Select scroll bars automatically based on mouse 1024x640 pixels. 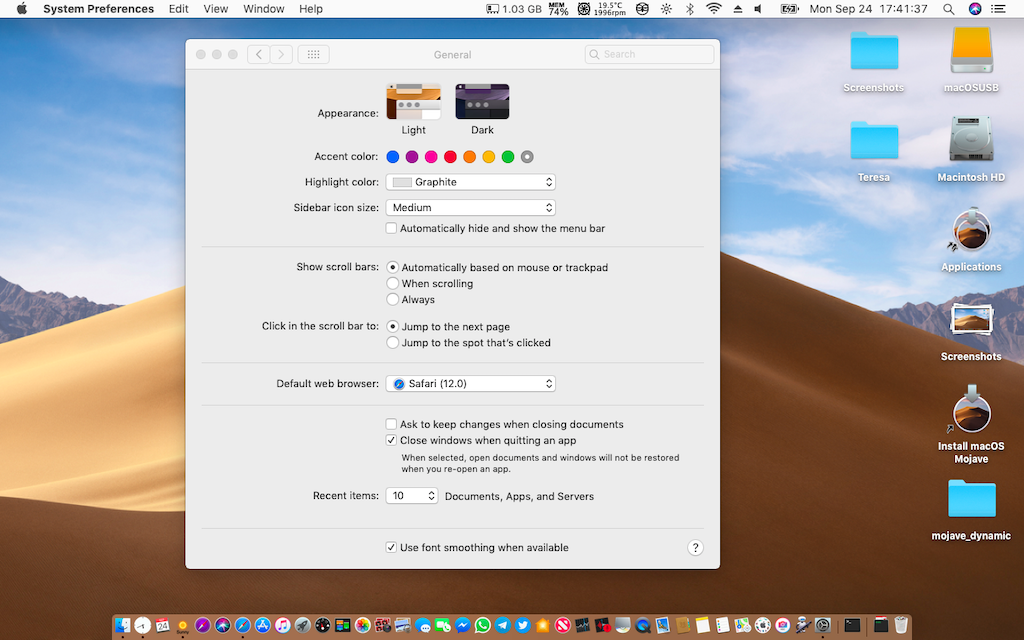[392, 267]
